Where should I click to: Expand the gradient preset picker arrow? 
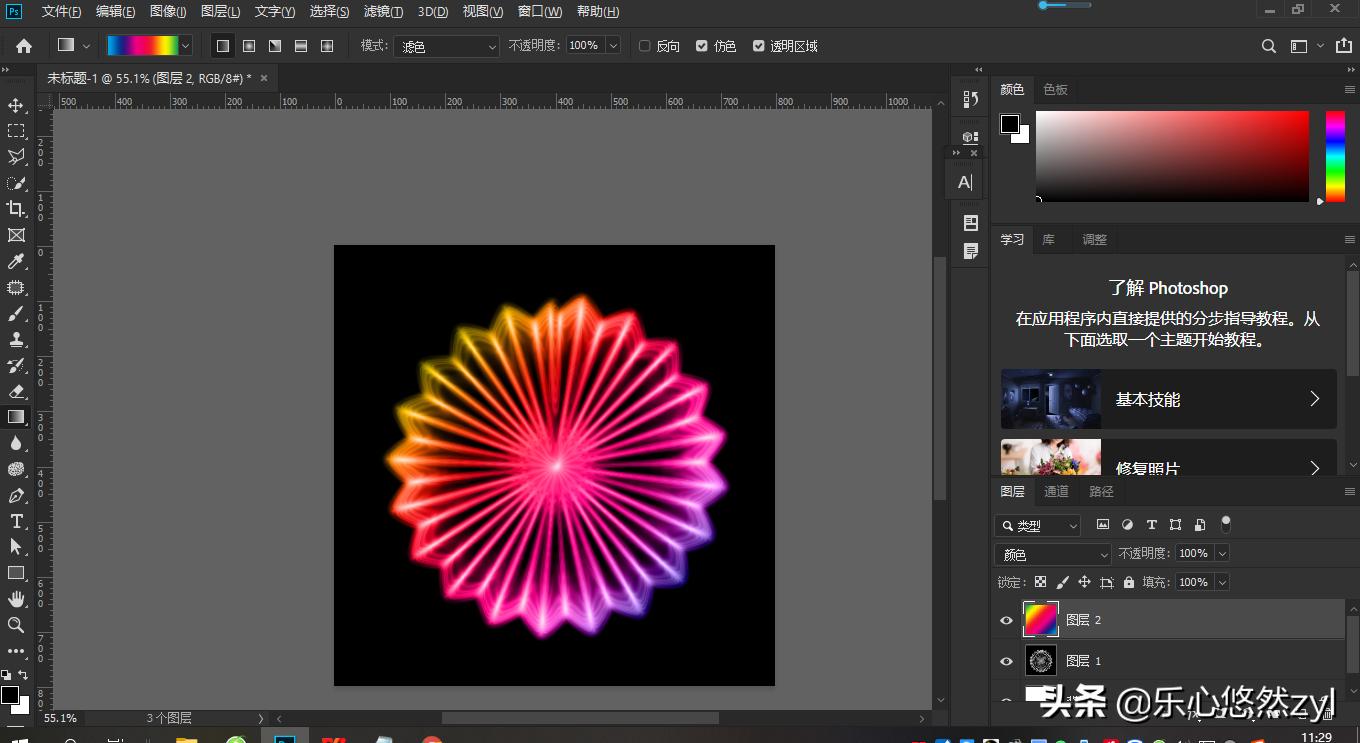[185, 46]
